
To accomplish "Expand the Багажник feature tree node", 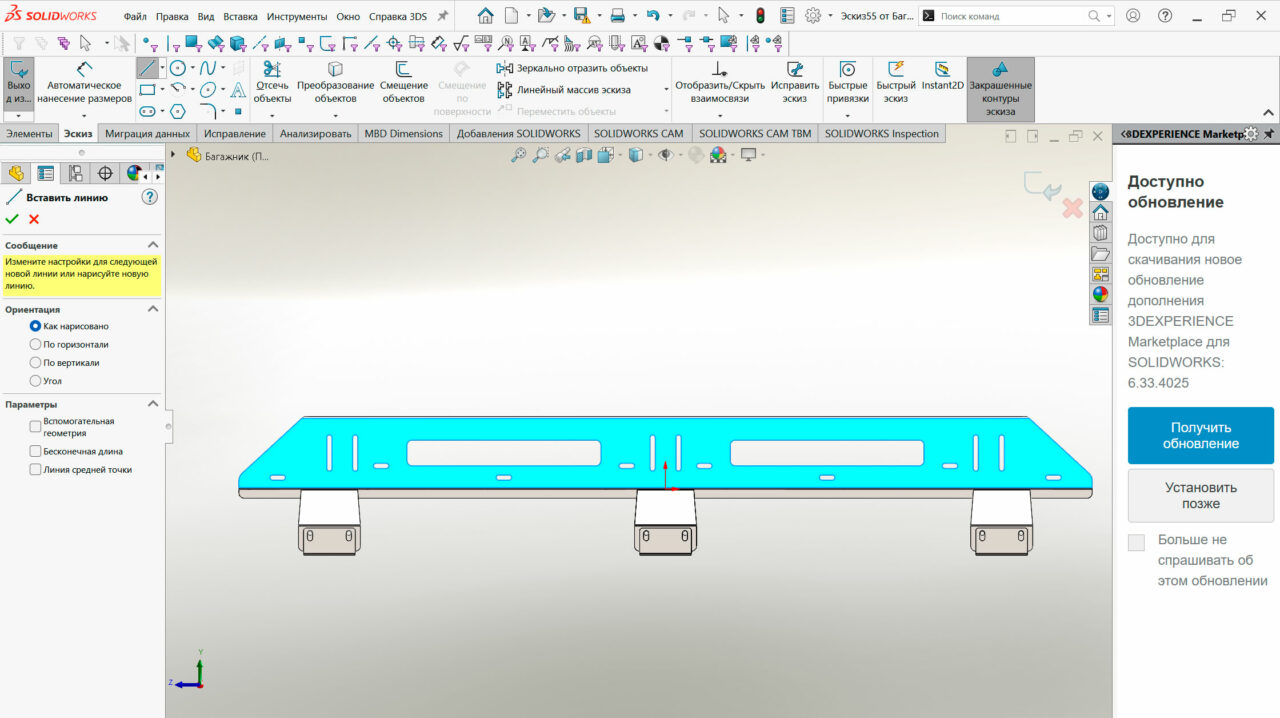I will tap(173, 155).
